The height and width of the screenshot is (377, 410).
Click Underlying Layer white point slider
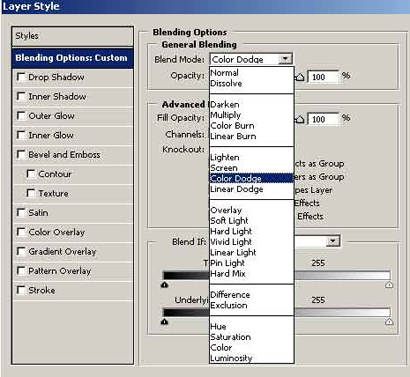[389, 322]
